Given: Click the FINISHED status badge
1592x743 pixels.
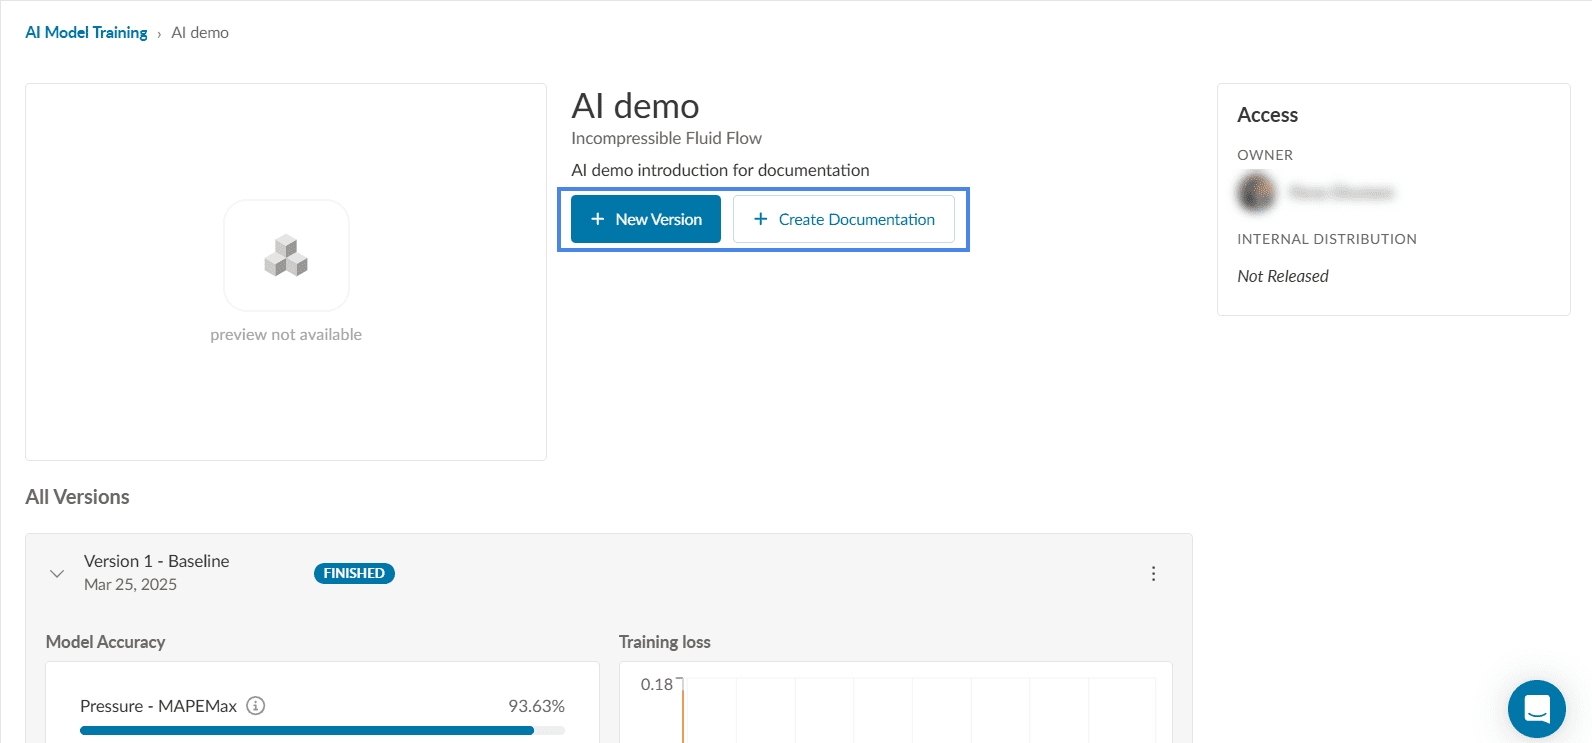Looking at the screenshot, I should pos(354,574).
